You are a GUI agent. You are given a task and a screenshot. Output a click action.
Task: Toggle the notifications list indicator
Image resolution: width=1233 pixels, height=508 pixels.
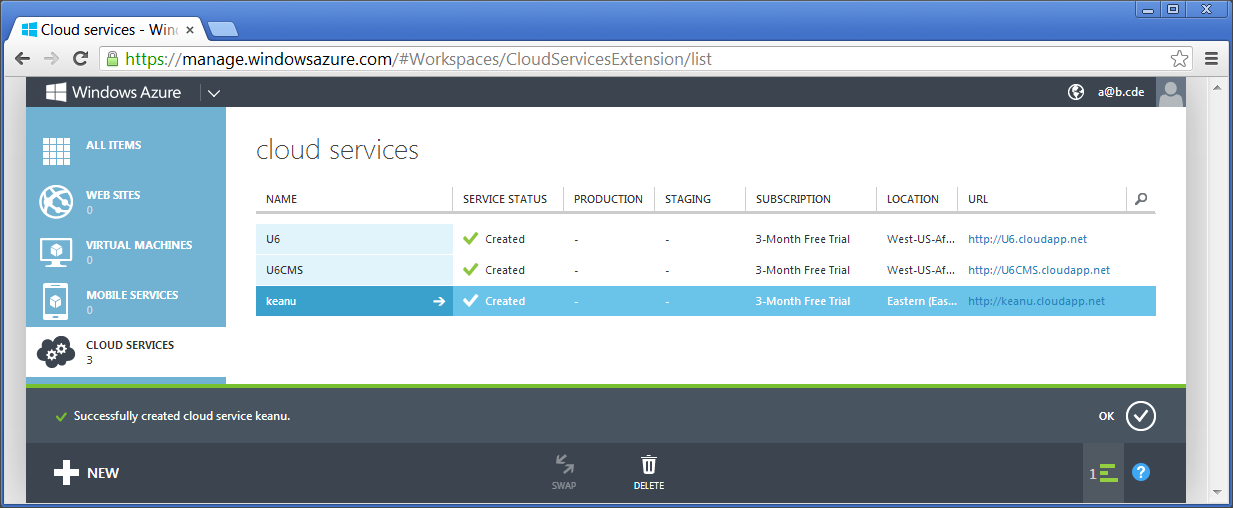[1104, 473]
